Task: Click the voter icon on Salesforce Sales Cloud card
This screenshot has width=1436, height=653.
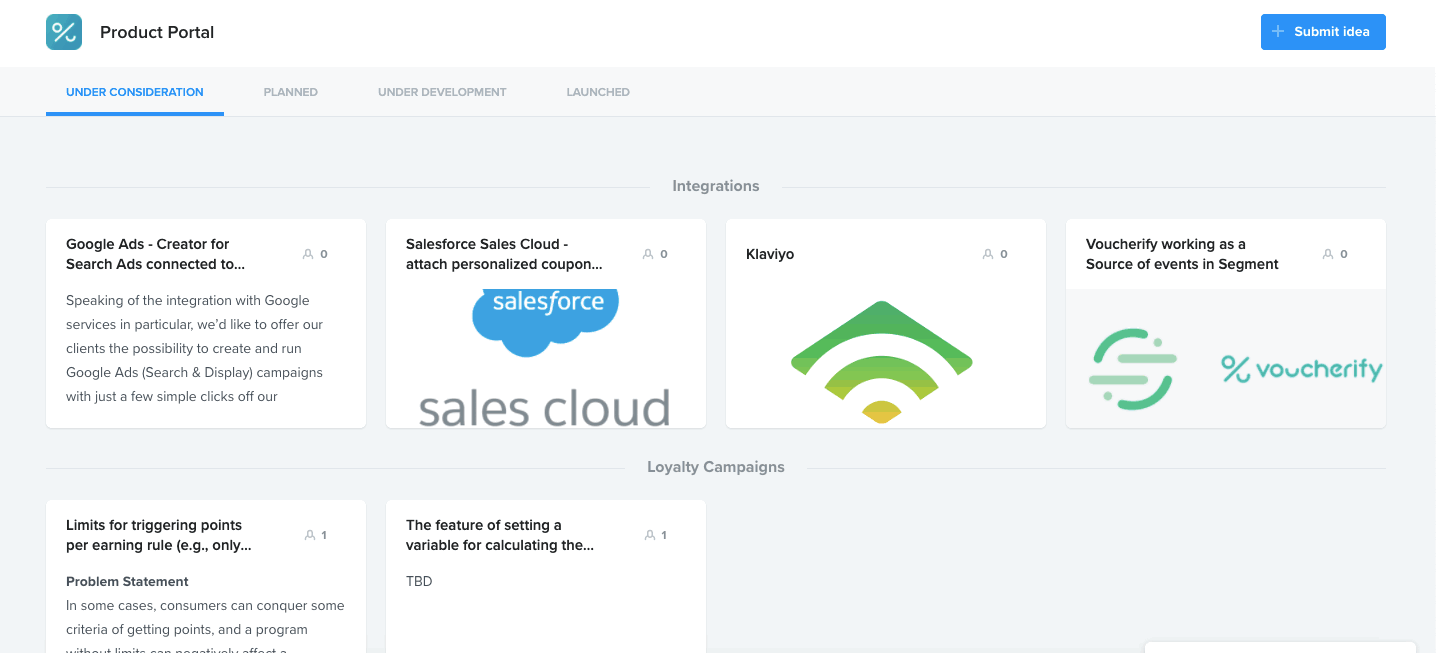Action: coord(647,254)
